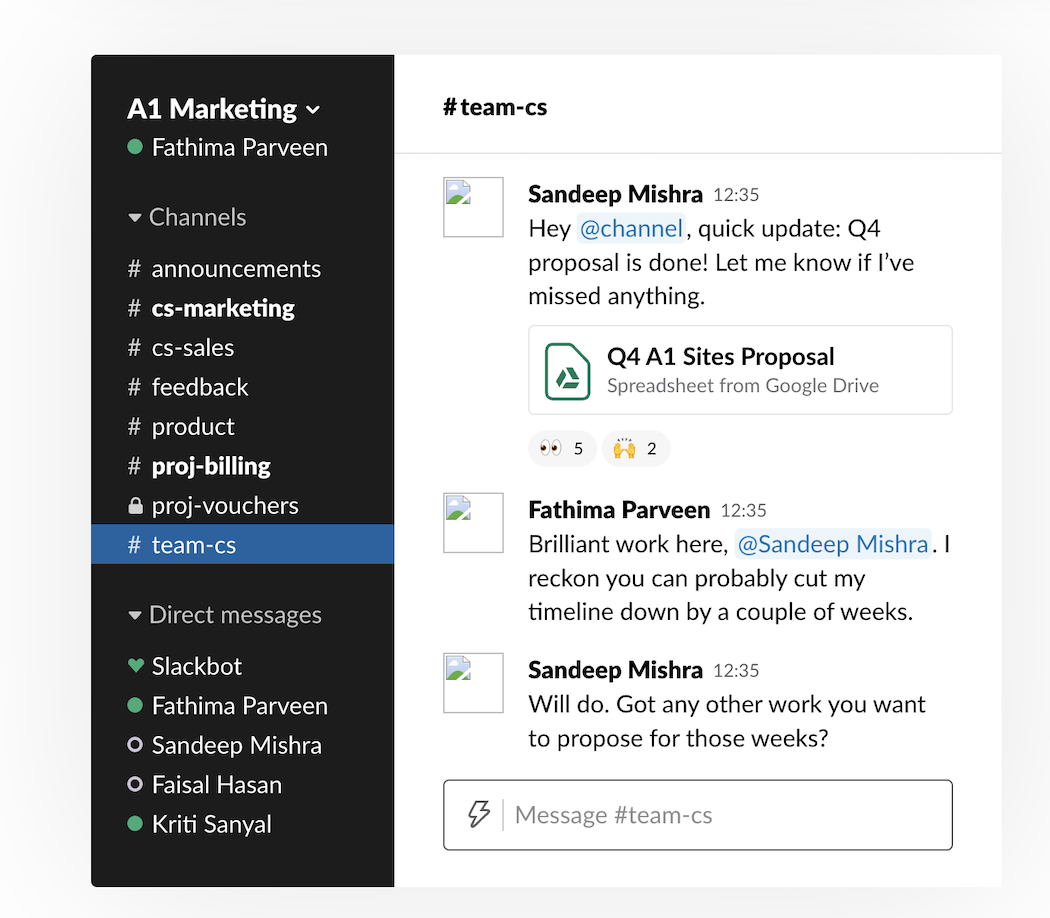The width and height of the screenshot is (1050, 918).
Task: Click the hash icon beside announcements
Action: (136, 268)
